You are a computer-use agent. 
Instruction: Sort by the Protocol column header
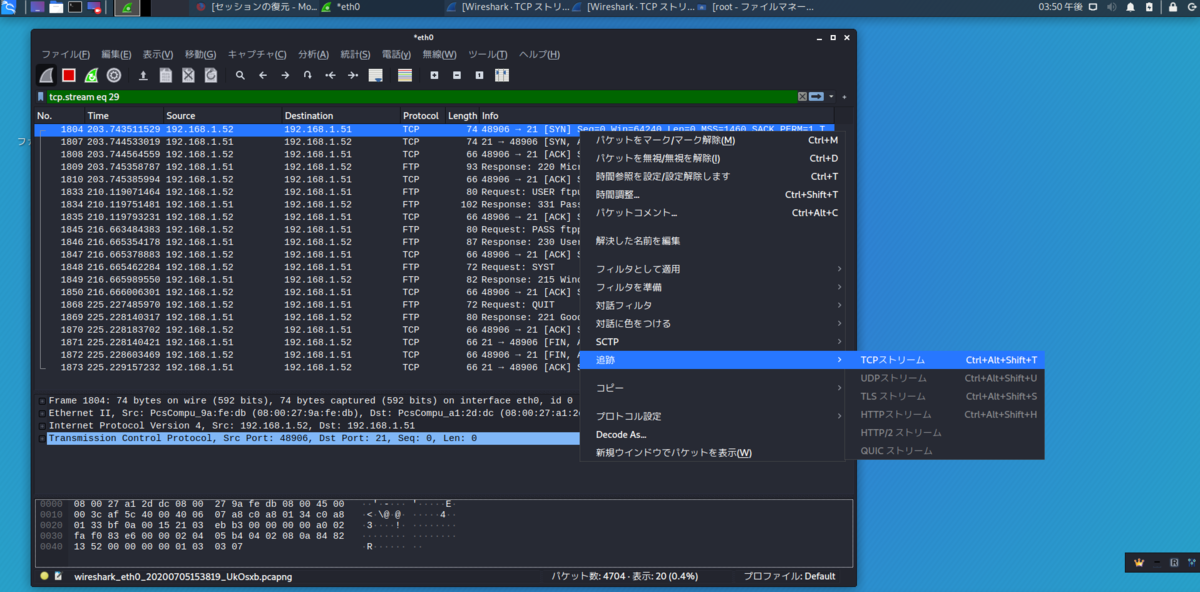point(422,116)
